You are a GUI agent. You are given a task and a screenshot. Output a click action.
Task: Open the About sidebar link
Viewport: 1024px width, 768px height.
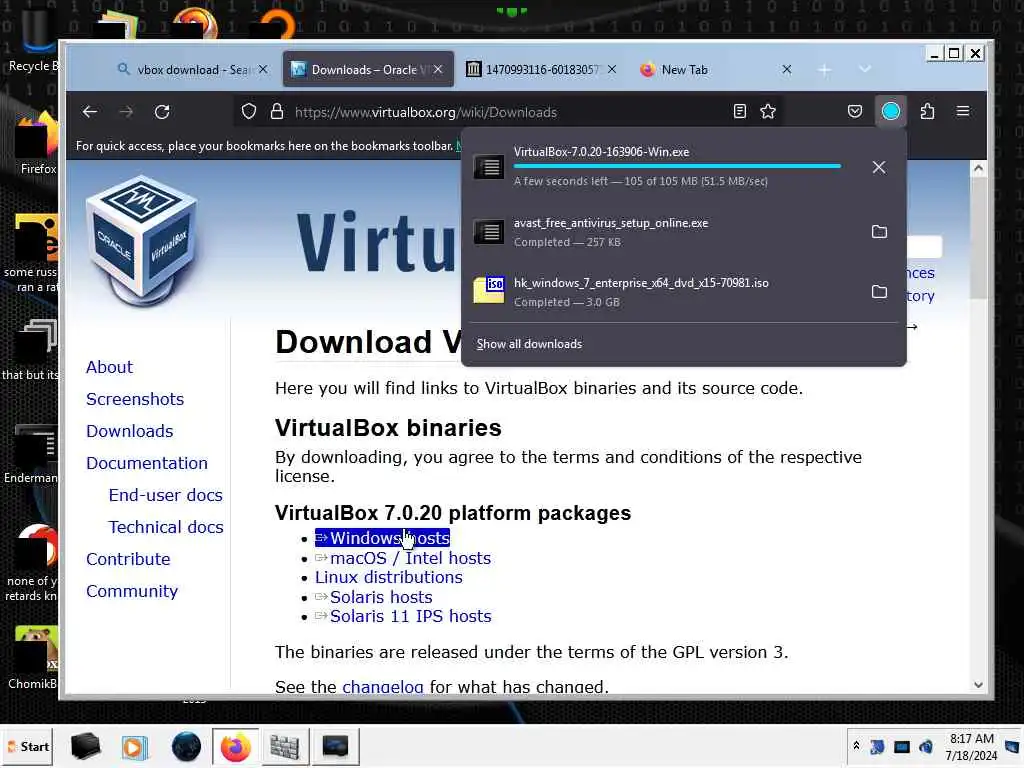109,367
